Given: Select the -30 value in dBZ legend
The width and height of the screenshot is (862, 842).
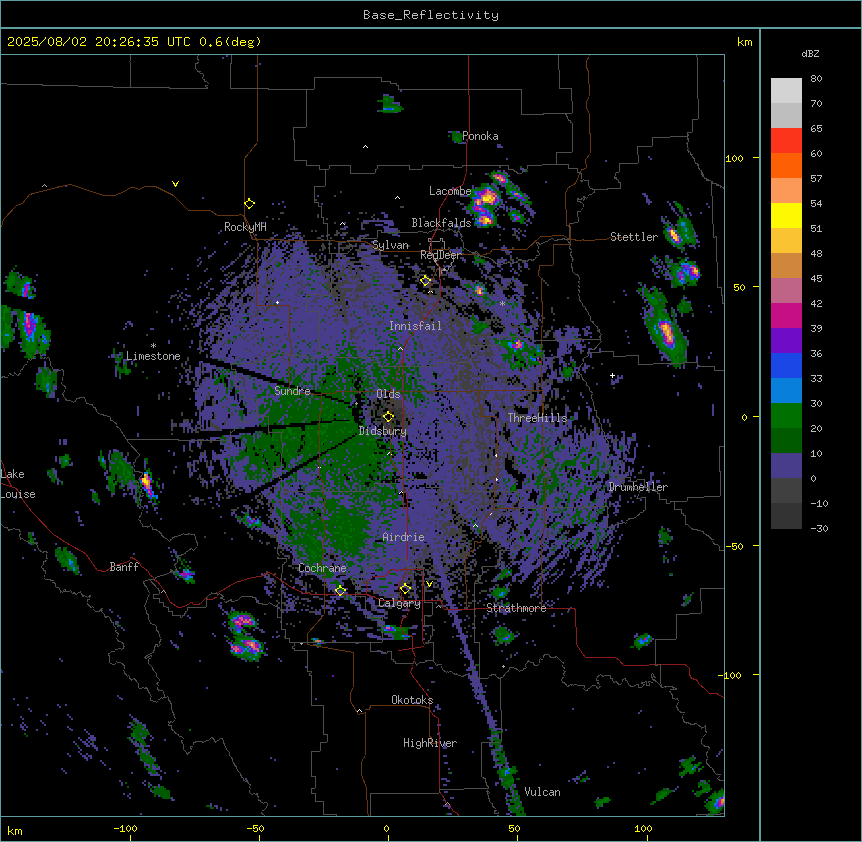Looking at the screenshot, I should [819, 528].
